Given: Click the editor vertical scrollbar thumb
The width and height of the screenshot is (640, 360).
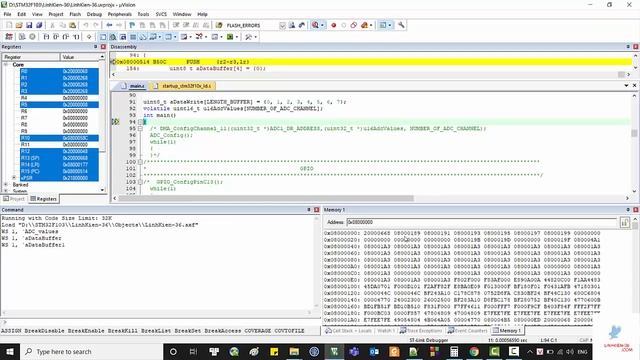Looking at the screenshot, I should click(x=634, y=133).
